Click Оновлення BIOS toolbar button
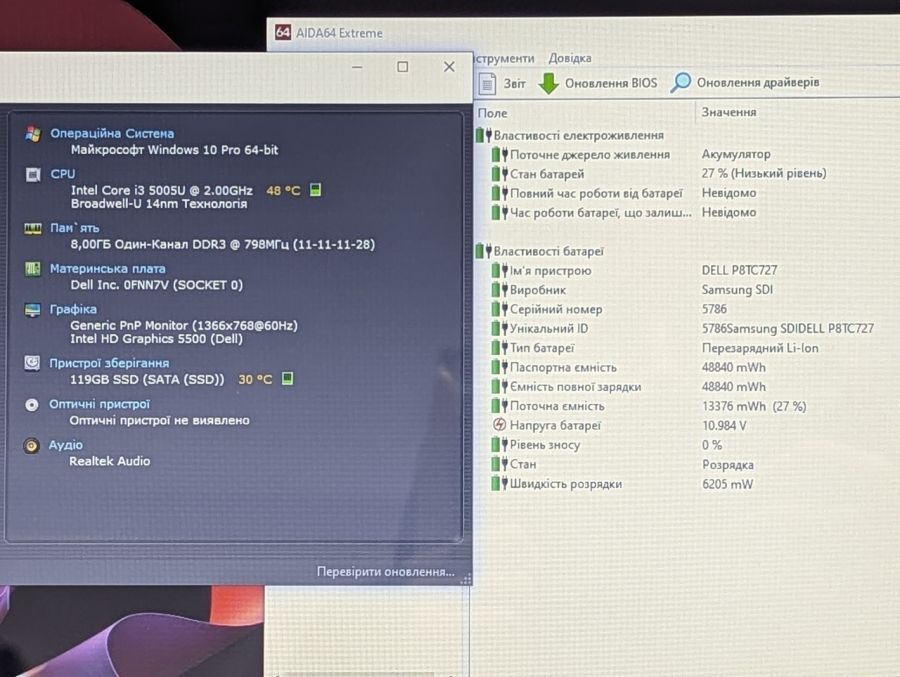 598,83
